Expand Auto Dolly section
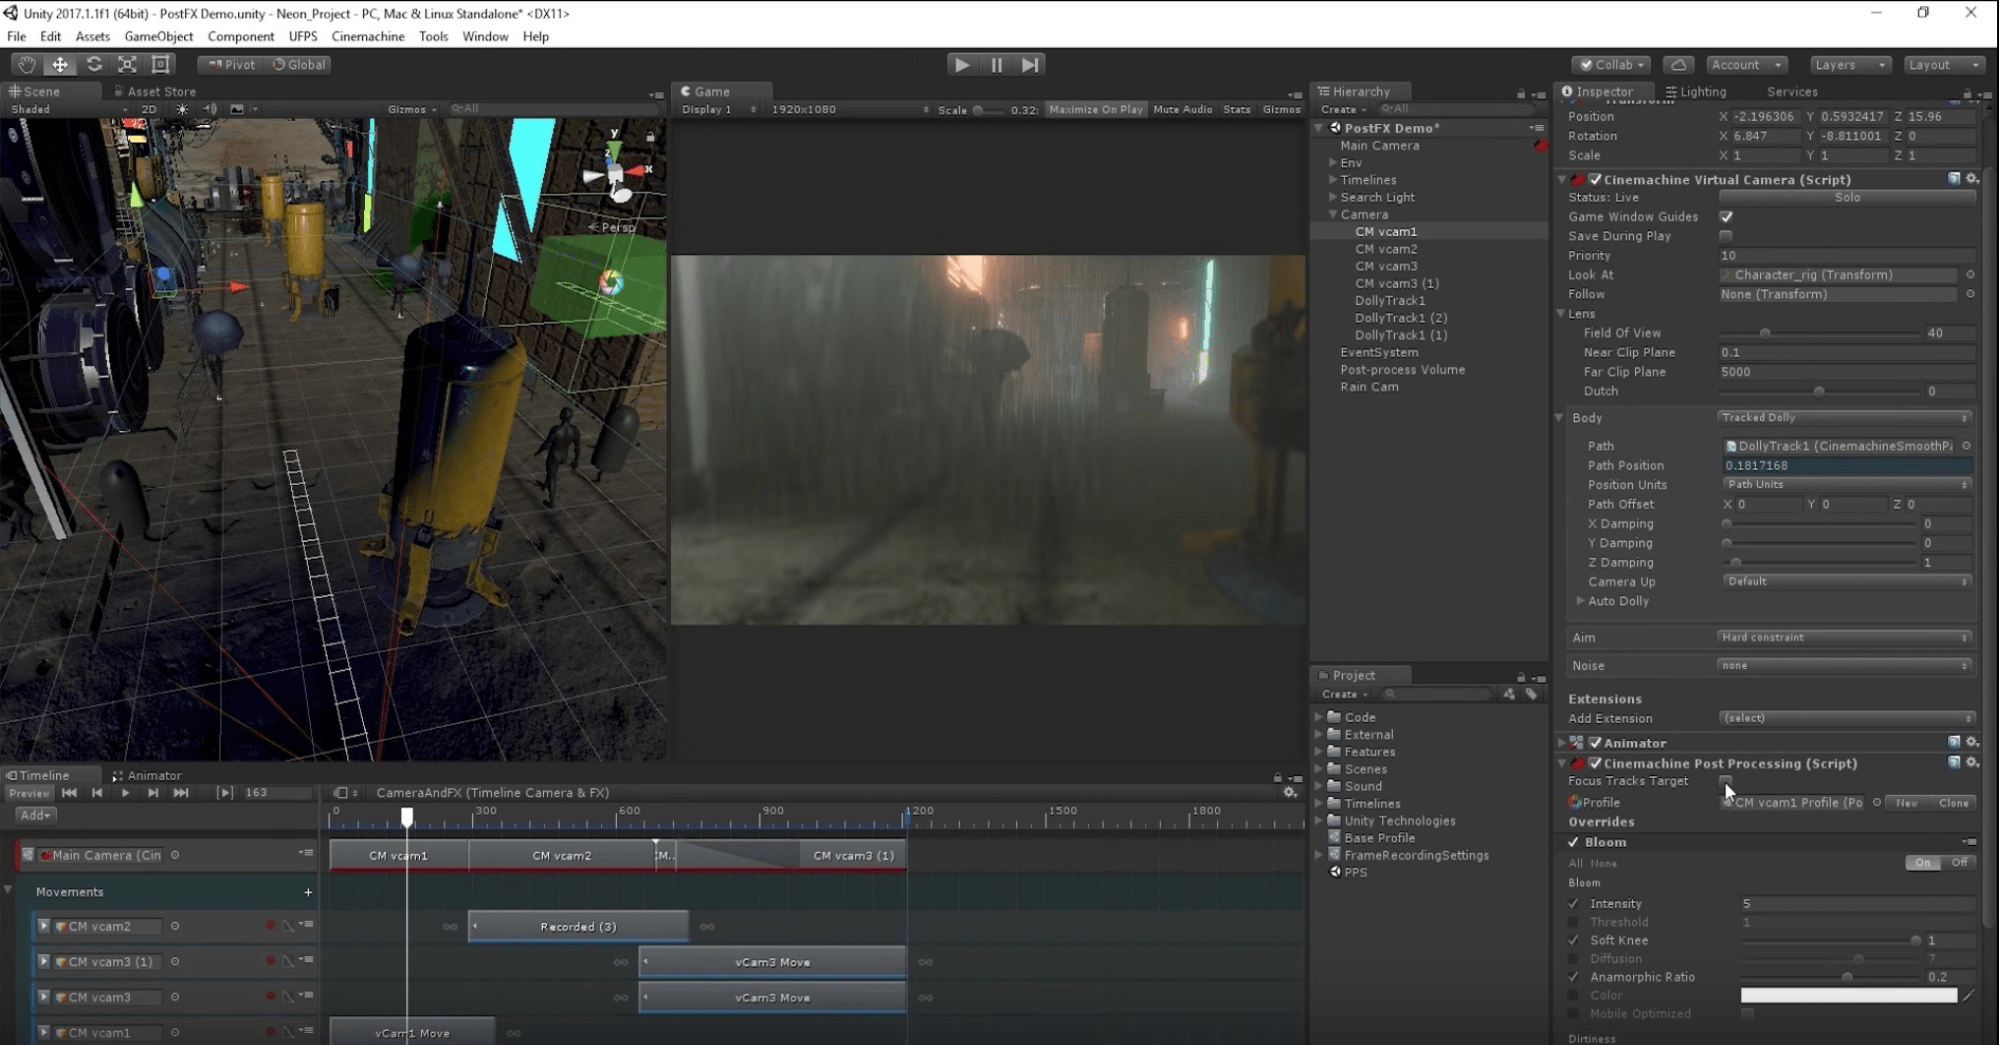Image resolution: width=1999 pixels, height=1045 pixels. [x=1580, y=601]
